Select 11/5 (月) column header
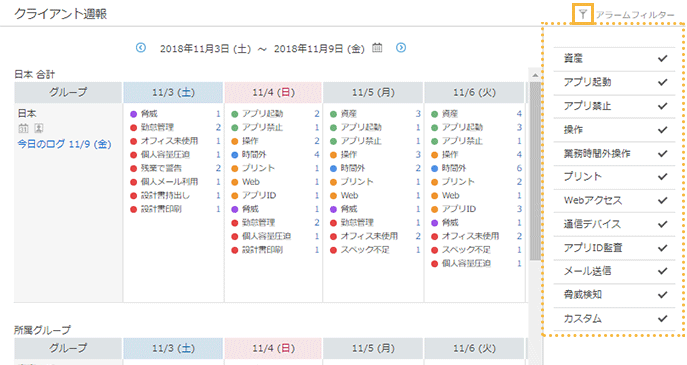This screenshot has width=687, height=365. click(373, 92)
